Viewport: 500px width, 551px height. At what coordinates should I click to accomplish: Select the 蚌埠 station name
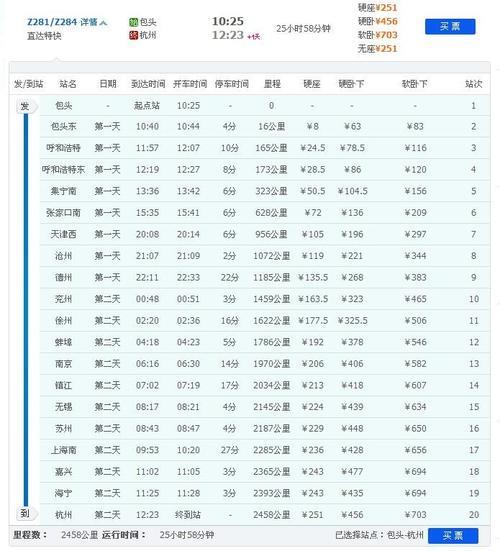pos(63,342)
